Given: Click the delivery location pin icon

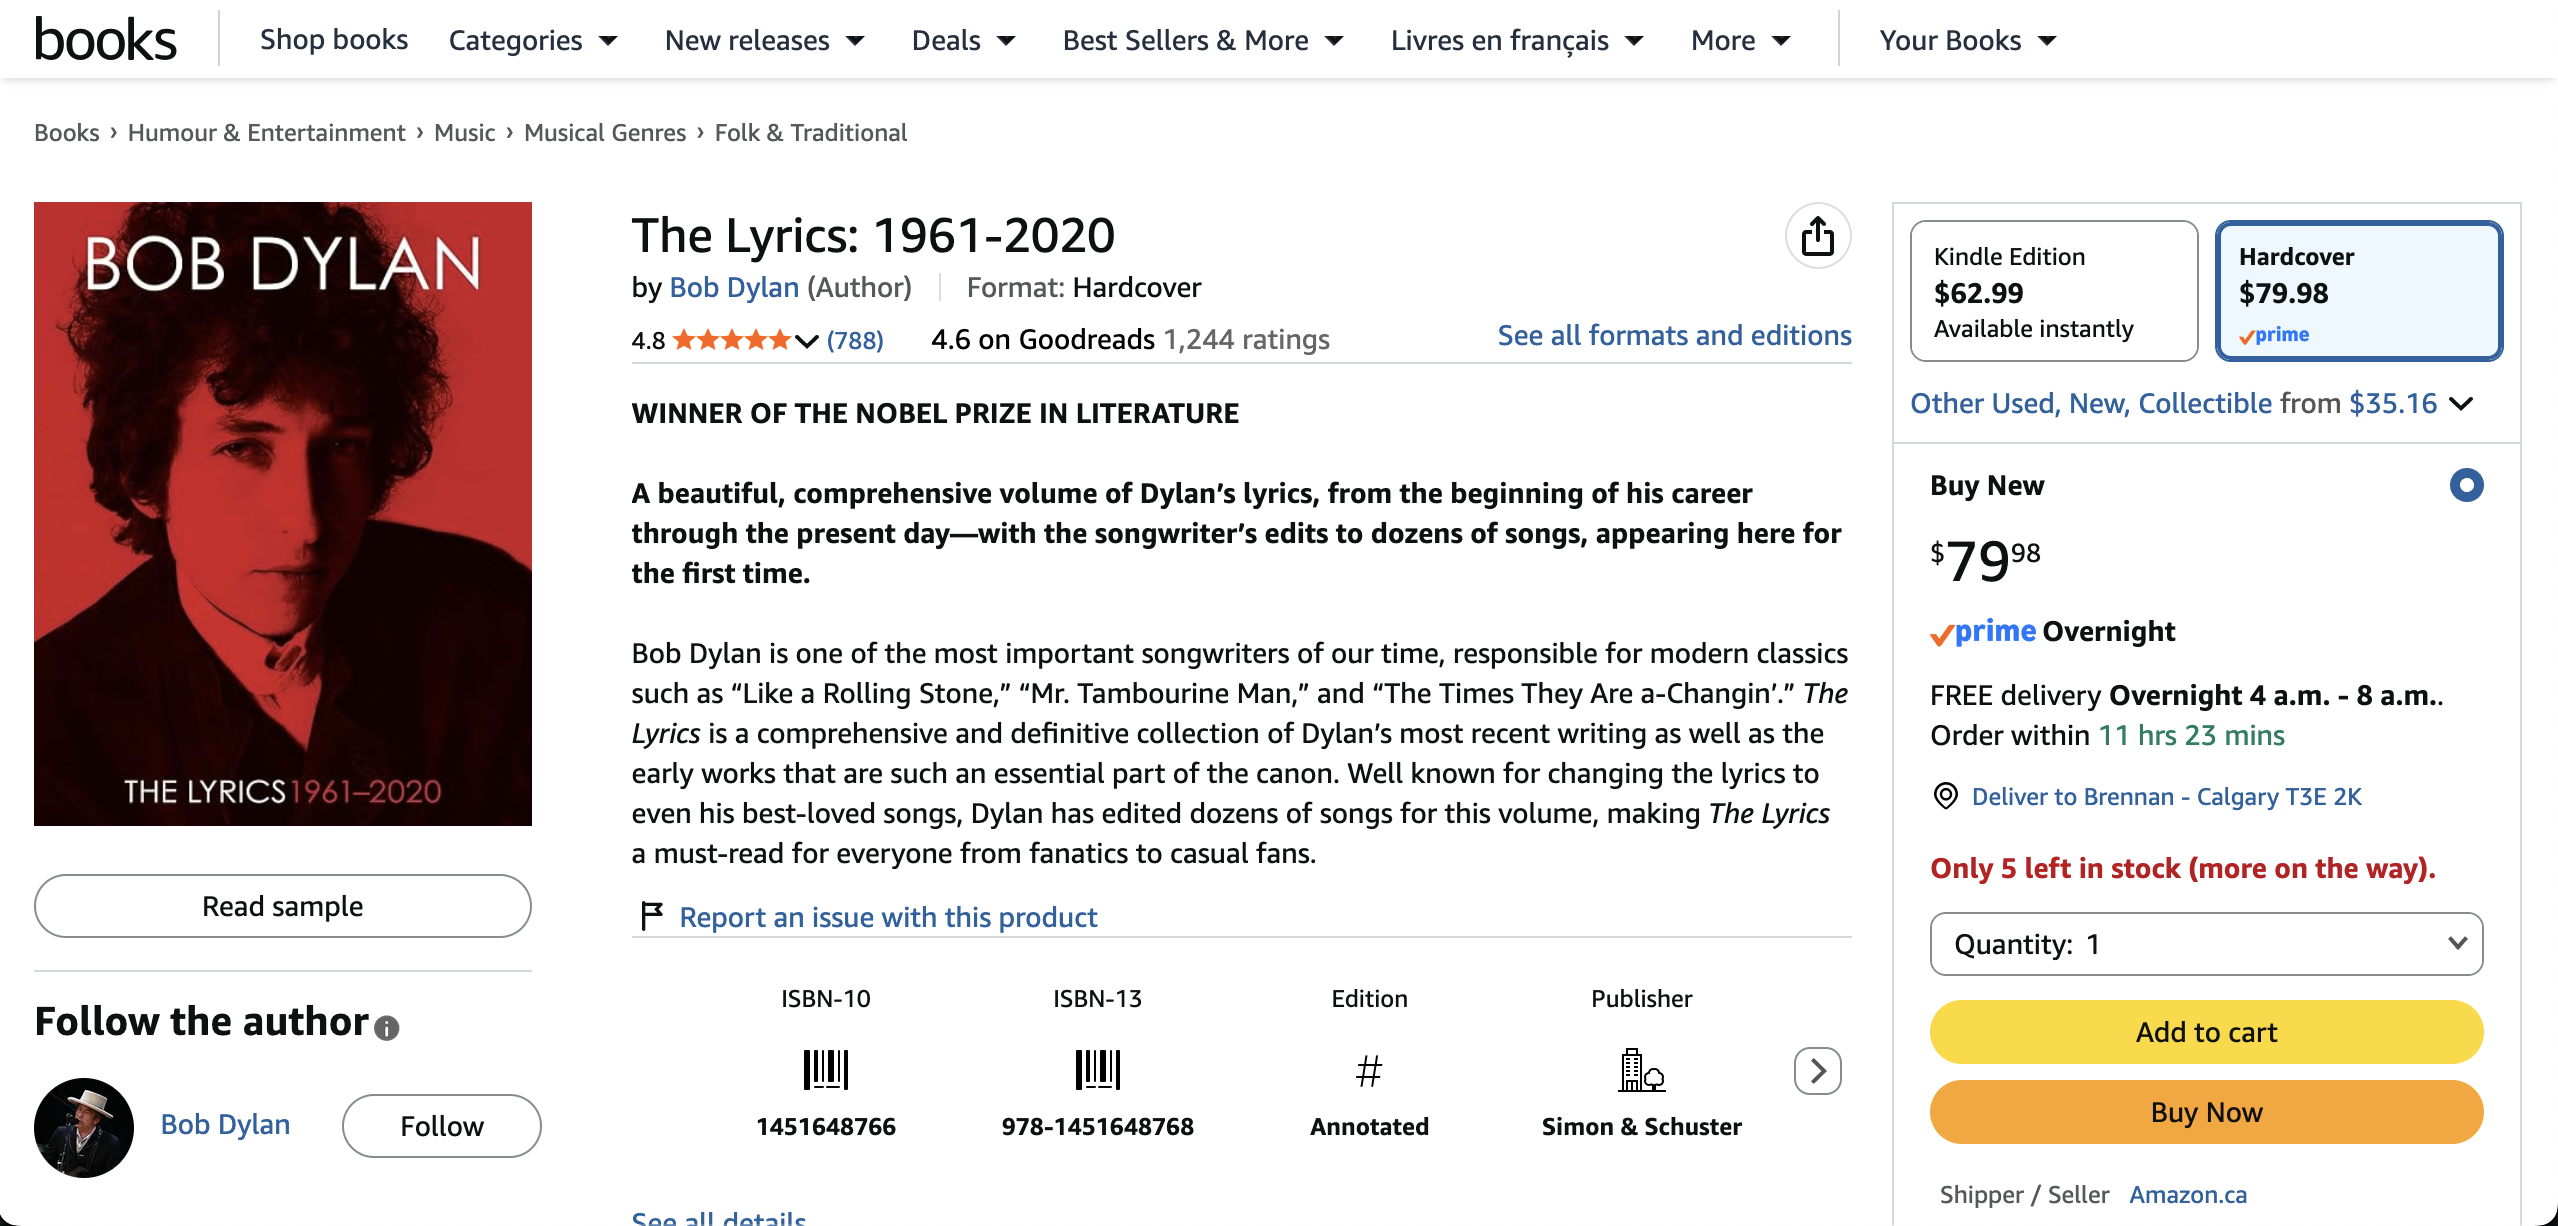Looking at the screenshot, I should (x=1945, y=796).
